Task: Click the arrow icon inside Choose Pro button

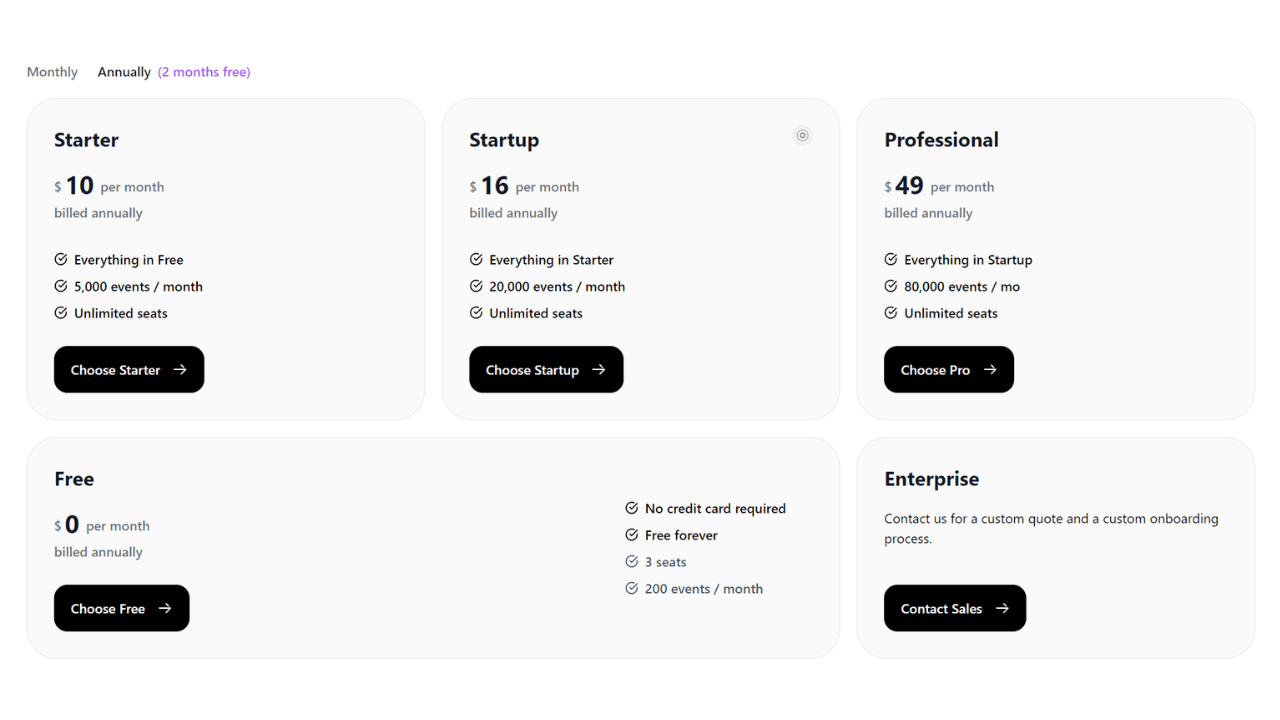Action: 991,369
